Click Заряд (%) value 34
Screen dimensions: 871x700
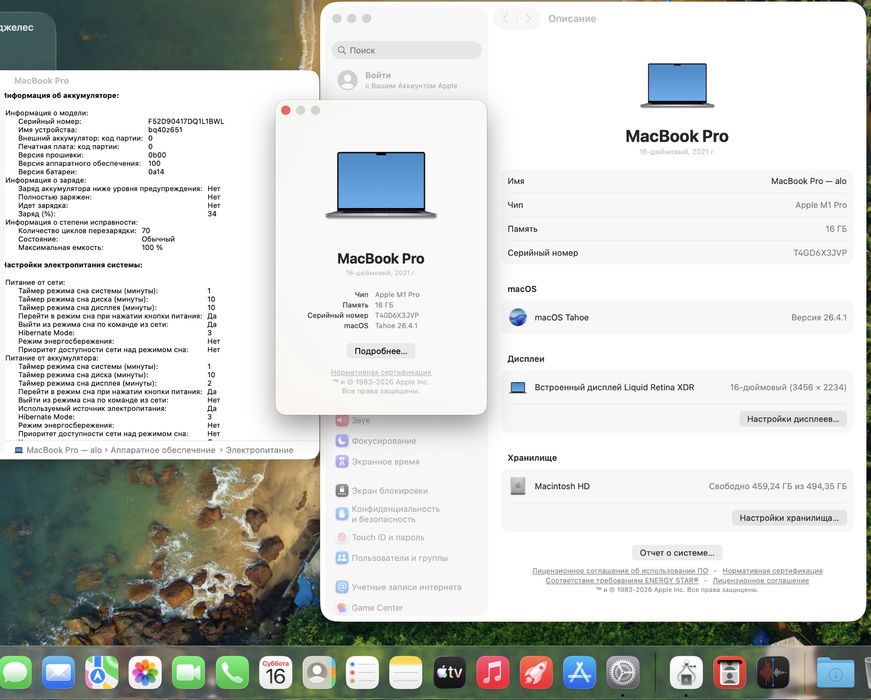tap(212, 214)
